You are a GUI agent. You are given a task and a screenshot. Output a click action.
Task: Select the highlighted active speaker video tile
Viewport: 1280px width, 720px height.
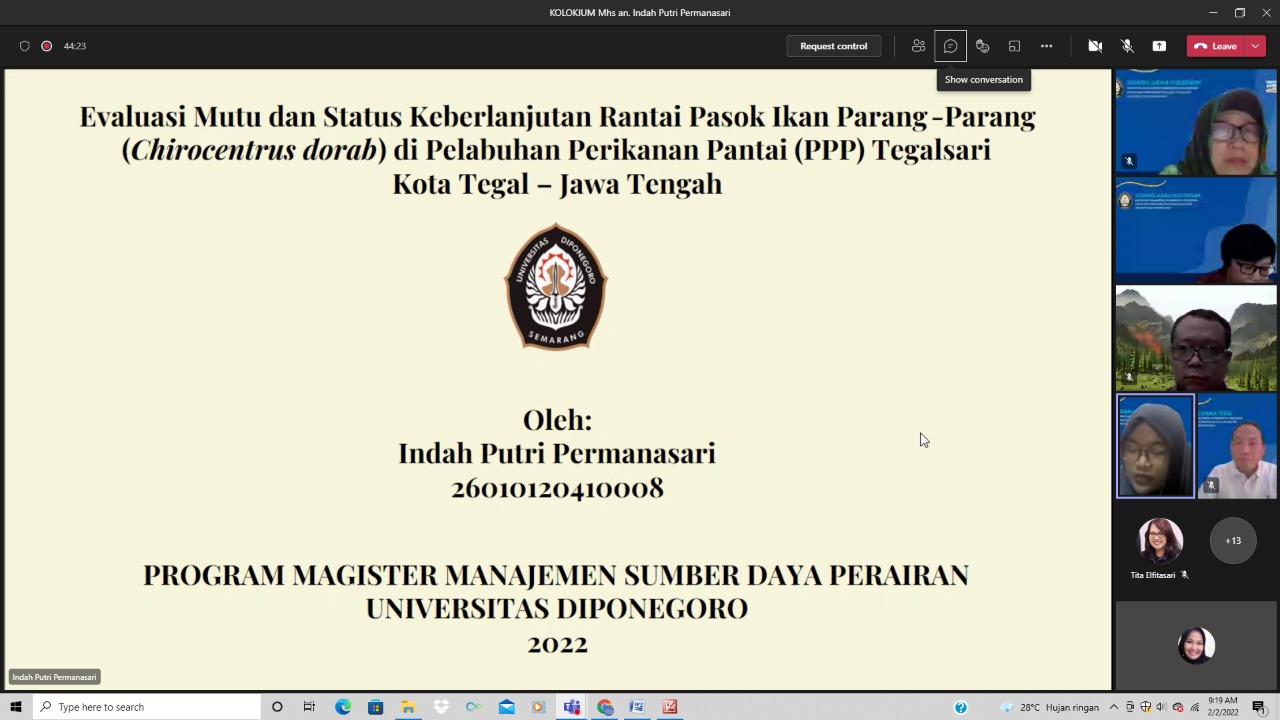click(x=1155, y=446)
